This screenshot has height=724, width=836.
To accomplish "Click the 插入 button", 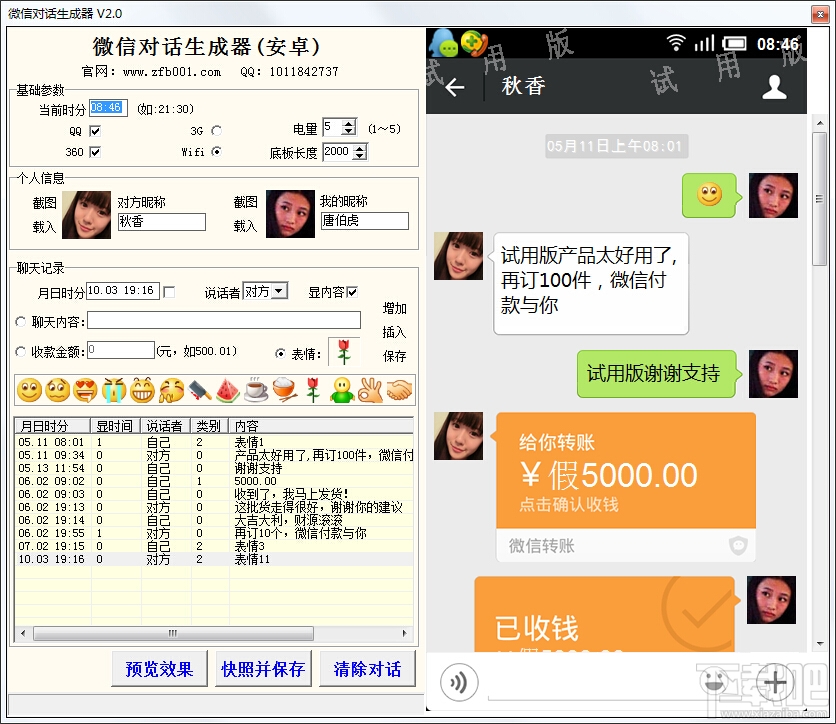I will tap(395, 332).
